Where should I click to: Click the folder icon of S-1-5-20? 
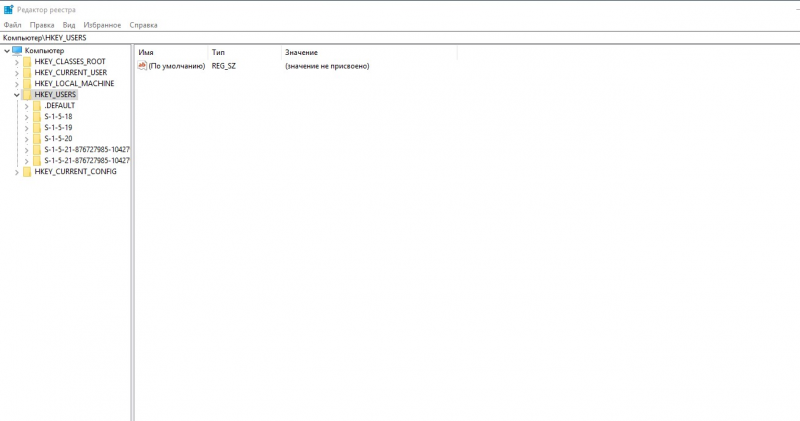pyautogui.click(x=37, y=139)
